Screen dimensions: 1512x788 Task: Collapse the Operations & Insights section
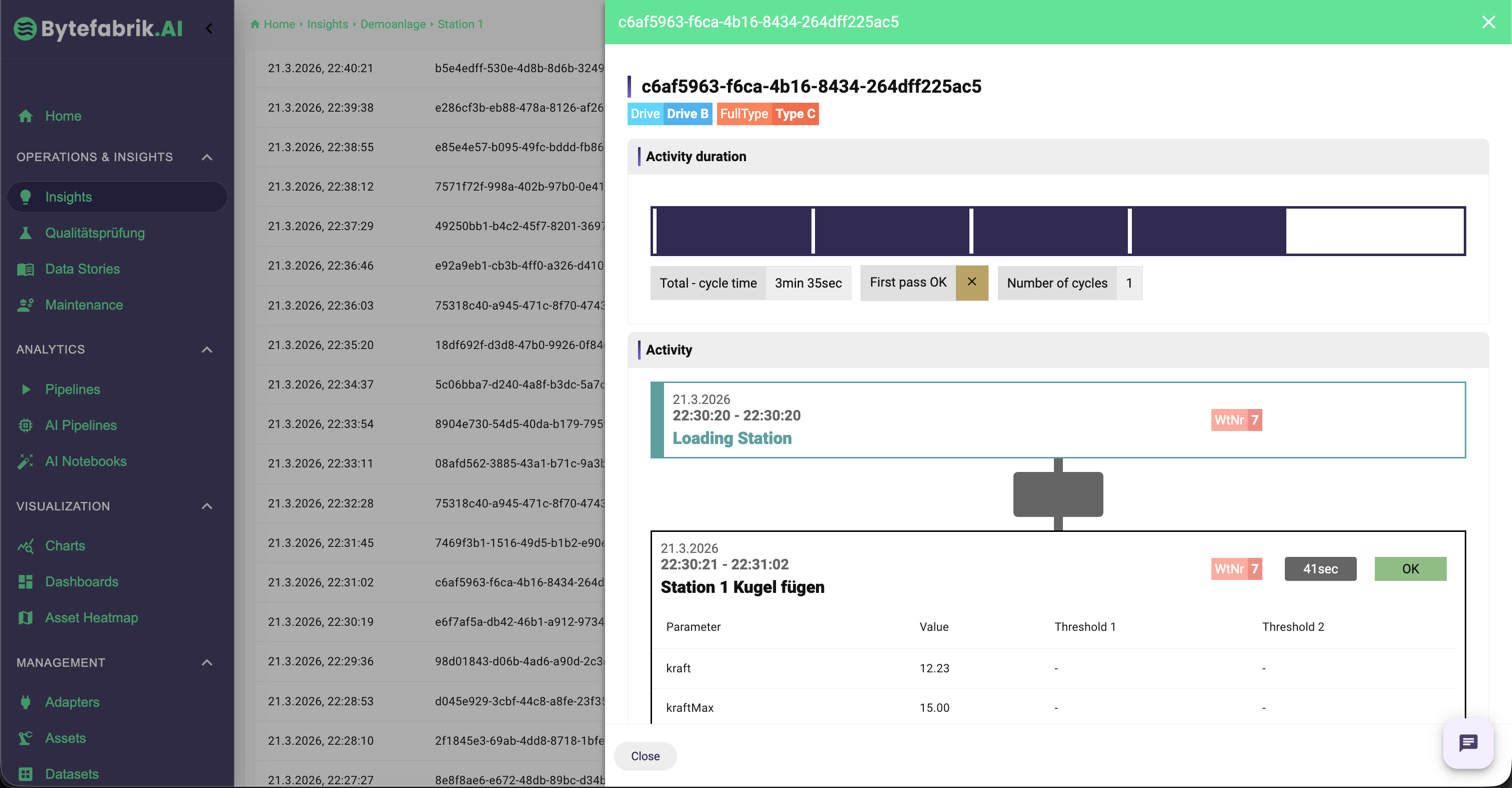tap(207, 157)
